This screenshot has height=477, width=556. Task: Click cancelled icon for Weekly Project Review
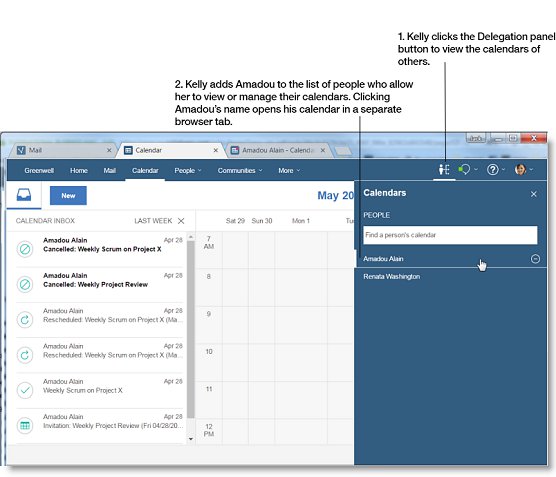pos(25,284)
